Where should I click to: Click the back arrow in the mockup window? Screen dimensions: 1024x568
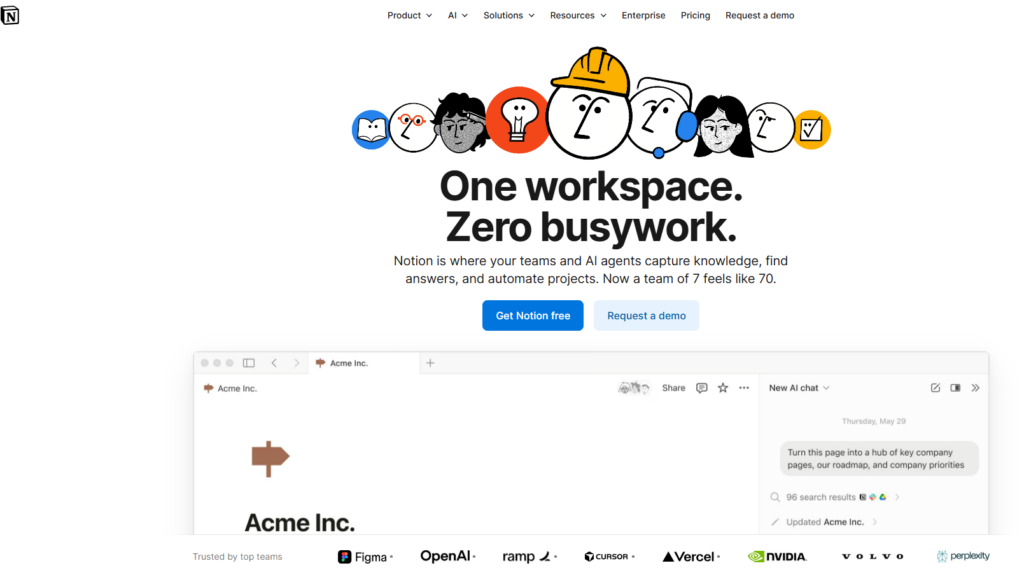pos(274,363)
